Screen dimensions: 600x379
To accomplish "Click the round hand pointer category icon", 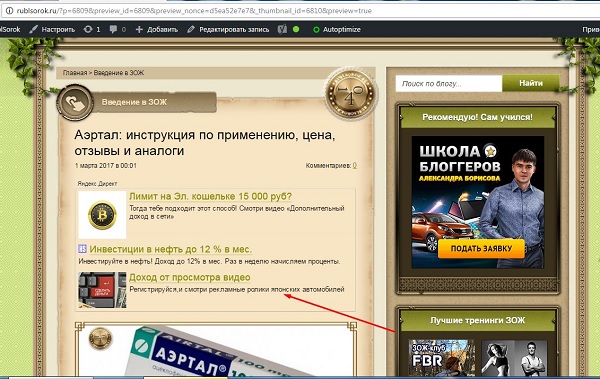I will click(x=75, y=103).
